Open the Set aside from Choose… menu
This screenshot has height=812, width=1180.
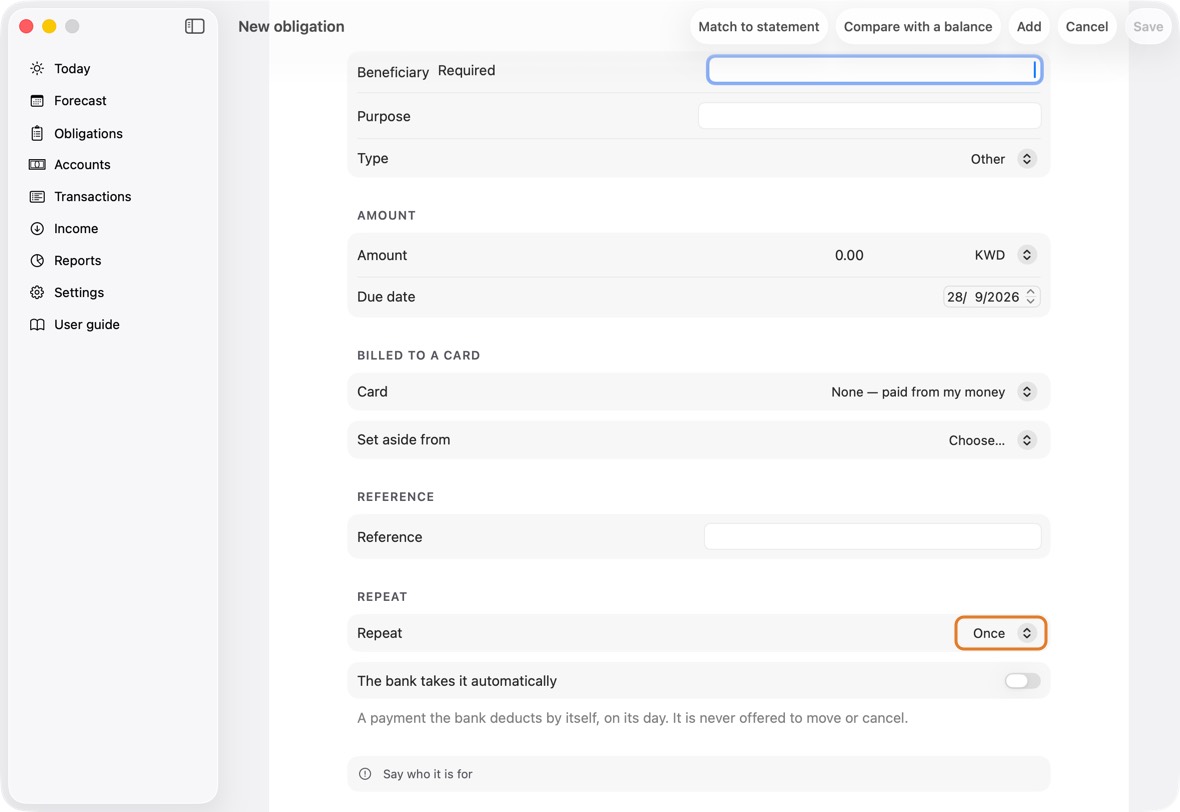tap(992, 440)
